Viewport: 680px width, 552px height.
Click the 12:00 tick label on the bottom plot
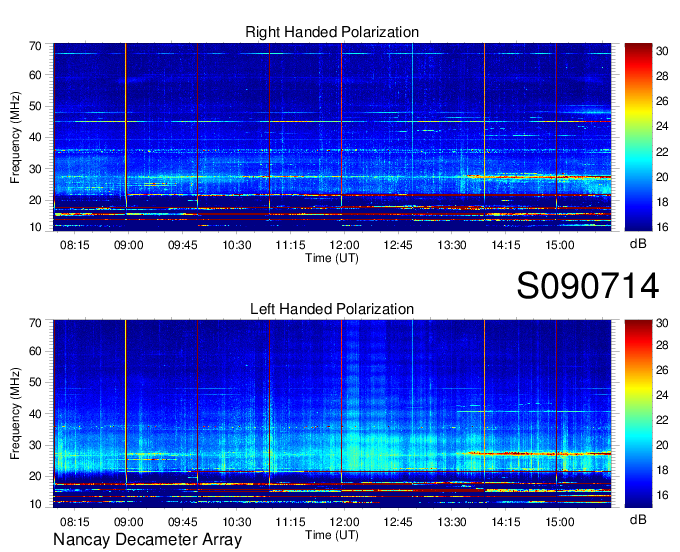[x=344, y=522]
